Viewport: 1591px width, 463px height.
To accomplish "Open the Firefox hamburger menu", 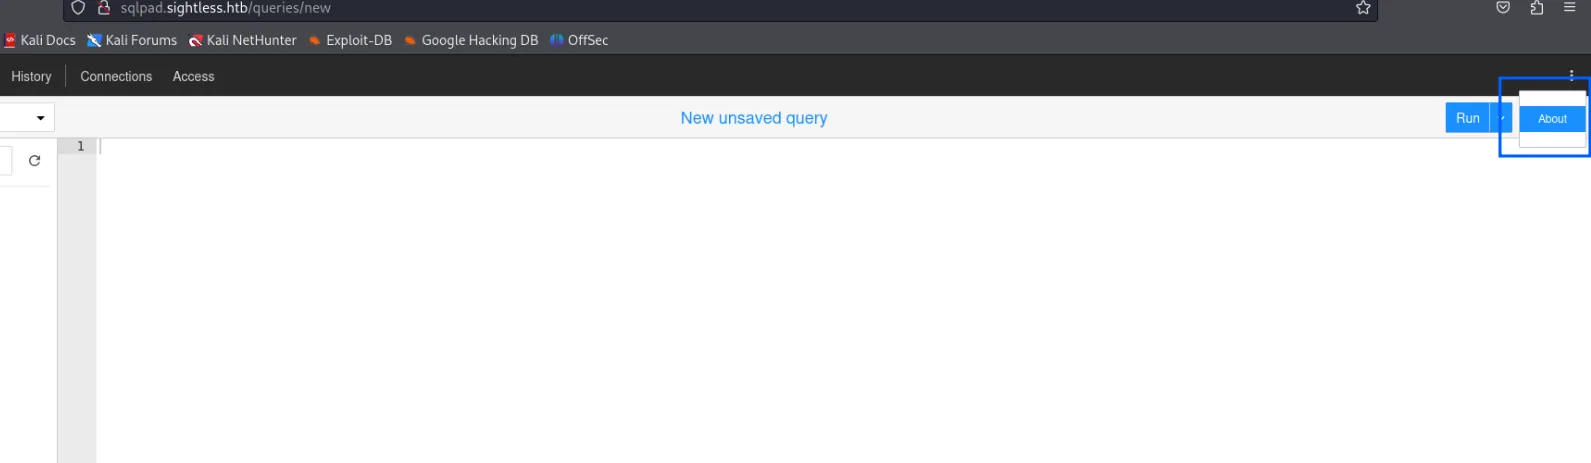I will point(1570,8).
